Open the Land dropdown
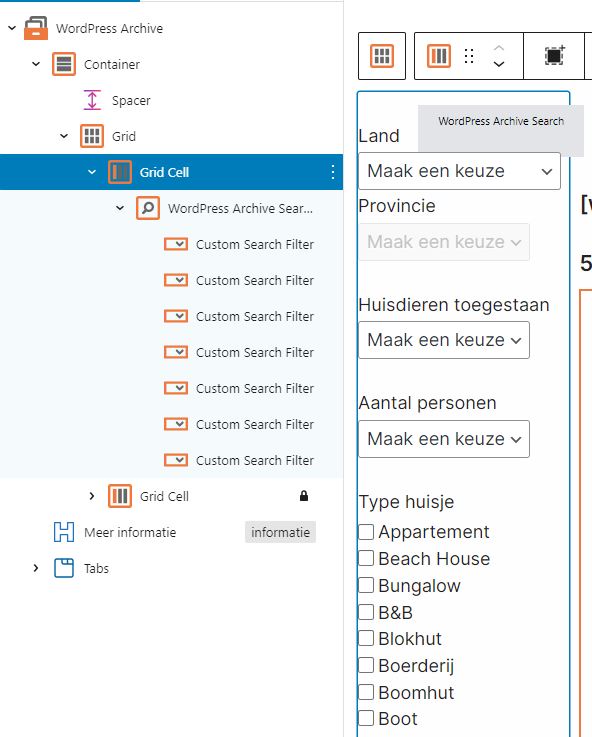 coord(460,171)
